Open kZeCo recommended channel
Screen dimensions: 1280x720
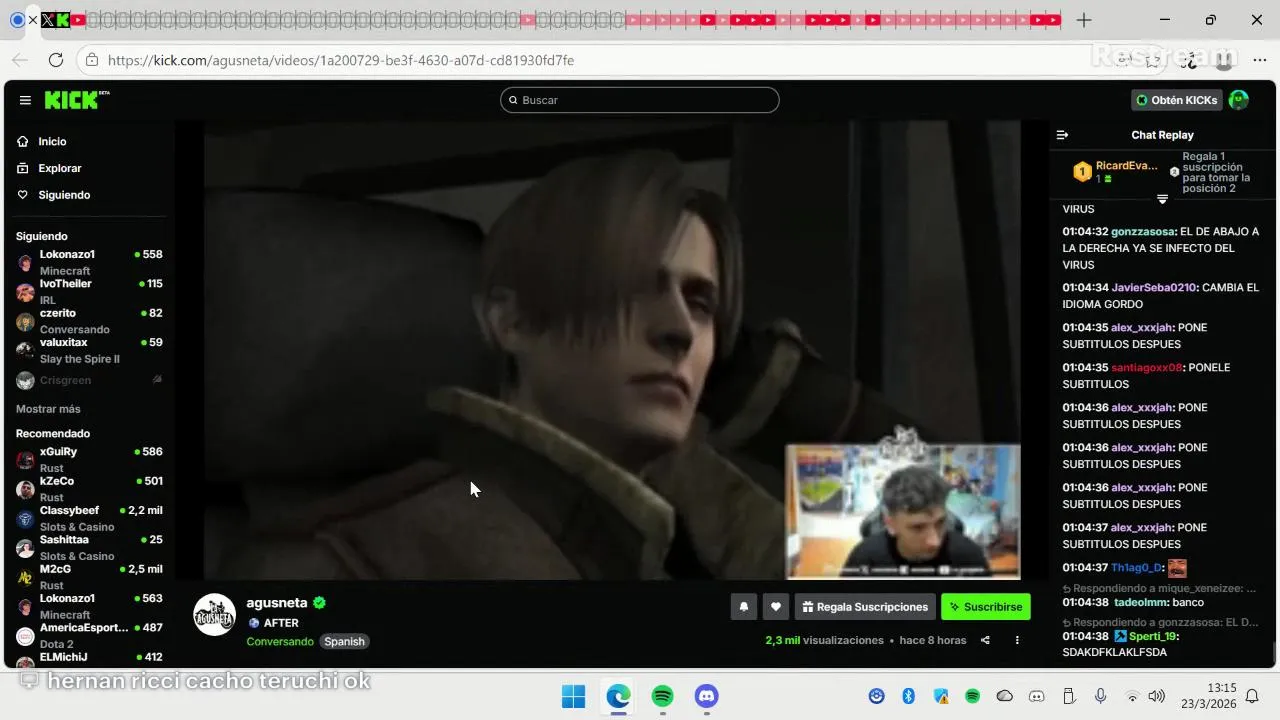tap(89, 488)
